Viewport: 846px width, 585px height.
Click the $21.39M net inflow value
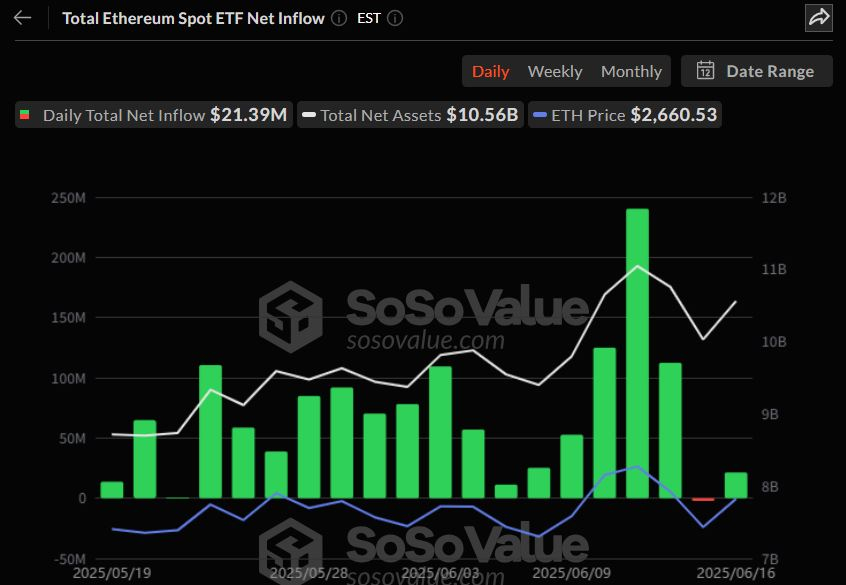click(x=249, y=115)
